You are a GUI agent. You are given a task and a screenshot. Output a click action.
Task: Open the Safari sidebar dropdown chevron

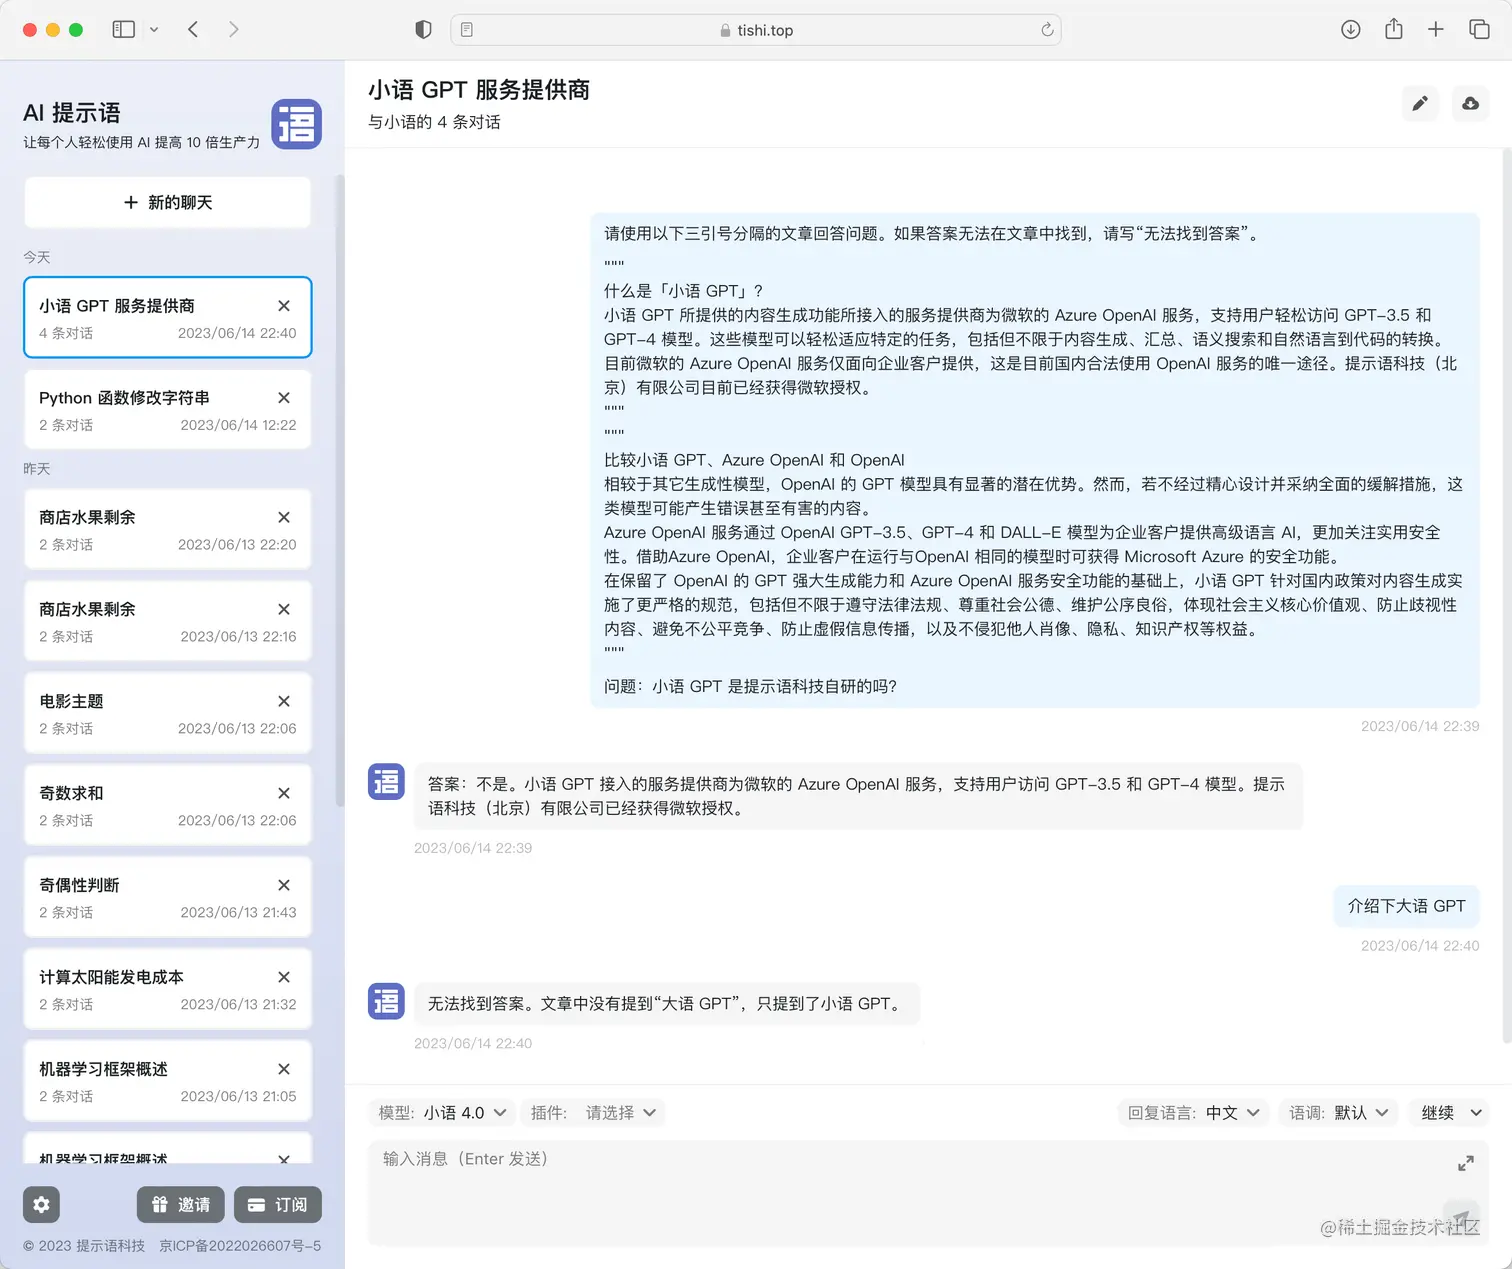click(x=154, y=30)
